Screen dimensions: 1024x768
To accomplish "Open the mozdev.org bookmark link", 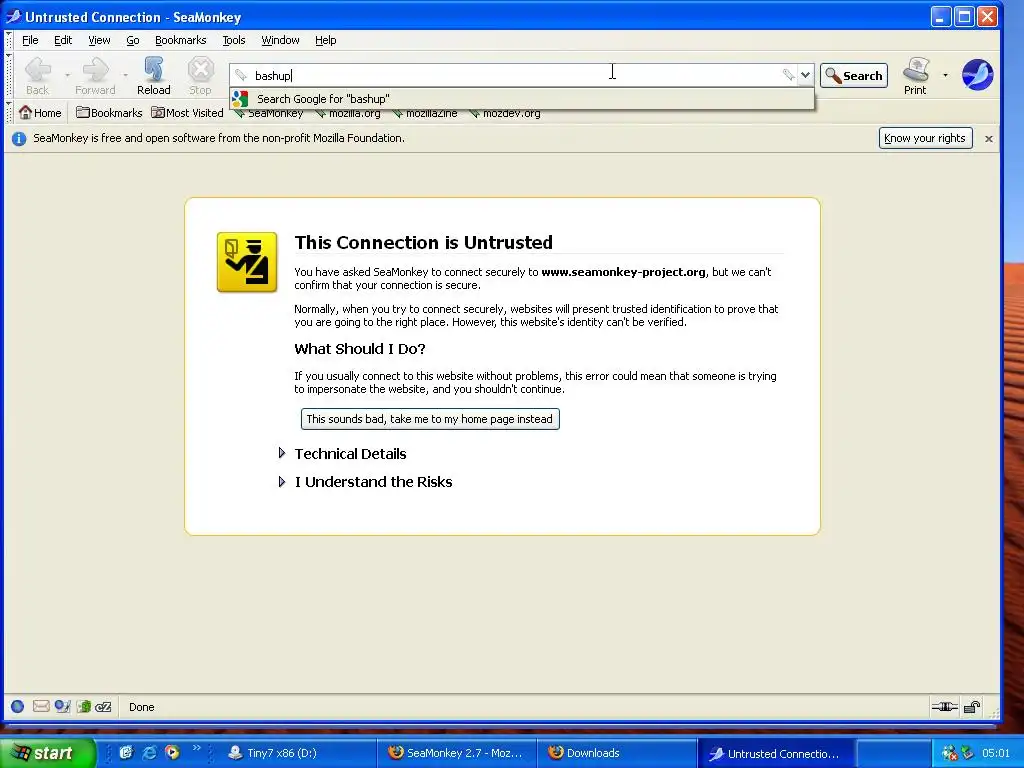I will (x=505, y=114).
